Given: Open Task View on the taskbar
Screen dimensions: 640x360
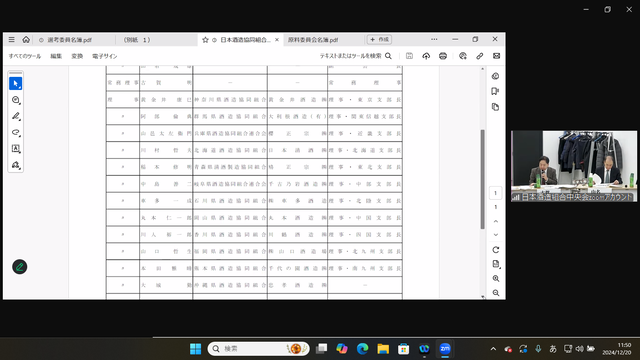Looking at the screenshot, I should click(x=322, y=349).
